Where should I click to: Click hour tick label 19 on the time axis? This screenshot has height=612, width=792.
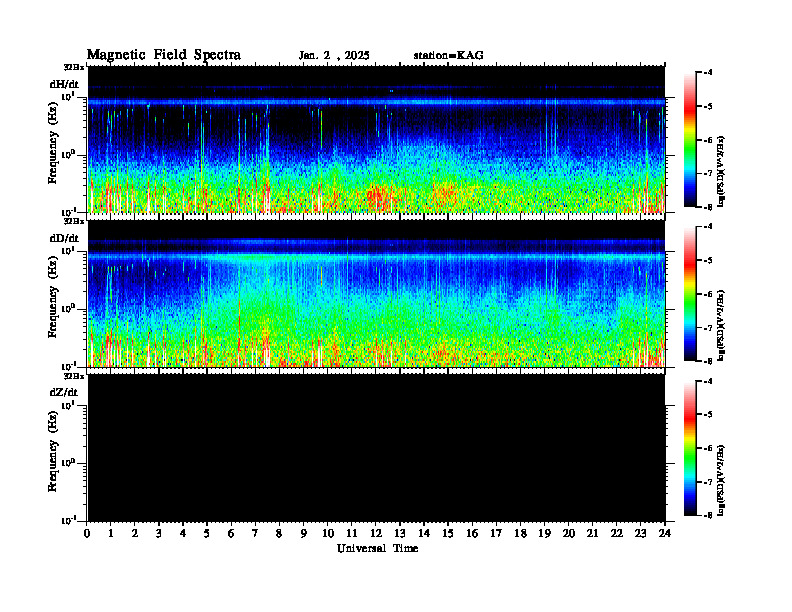click(x=544, y=534)
